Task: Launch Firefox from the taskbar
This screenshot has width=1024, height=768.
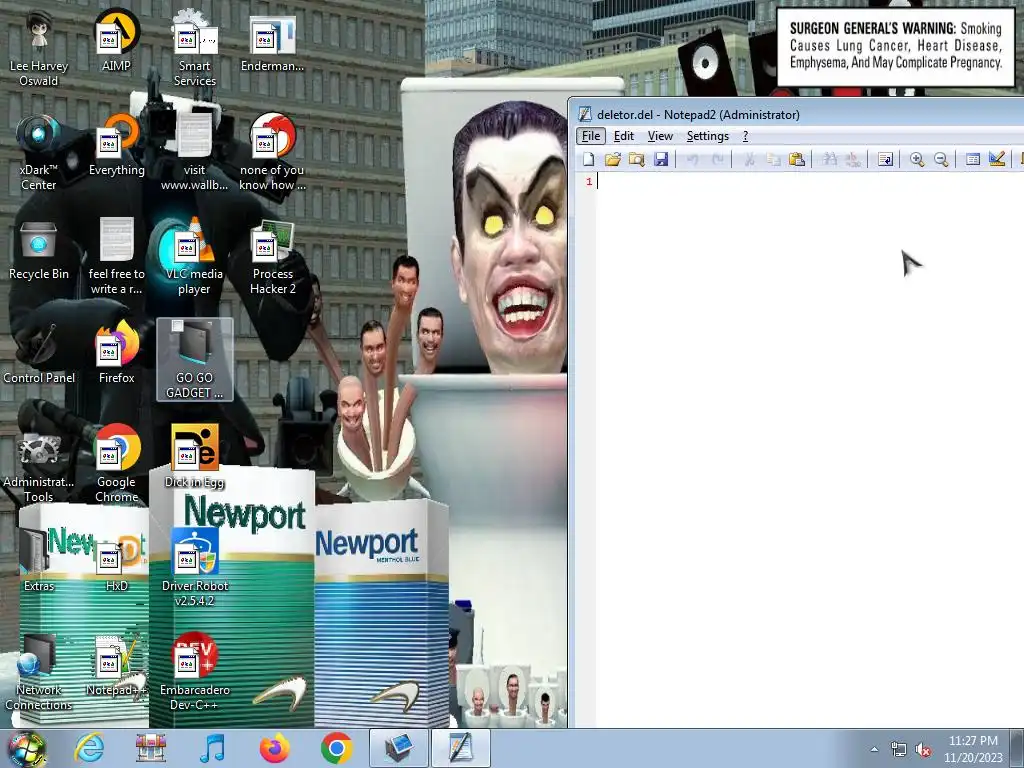Action: click(274, 748)
